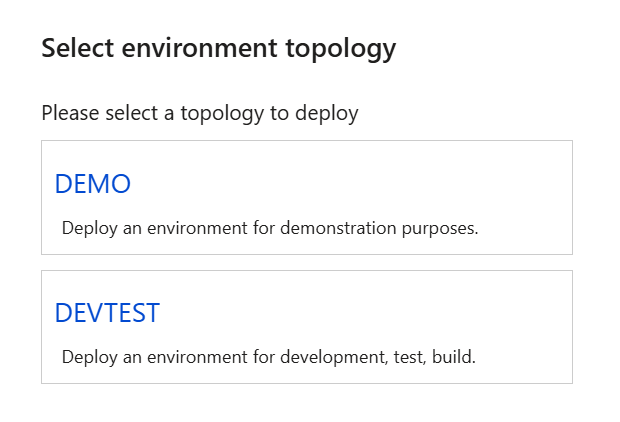The image size is (620, 422).
Task: Pick the topology for build environments
Action: click(x=307, y=327)
